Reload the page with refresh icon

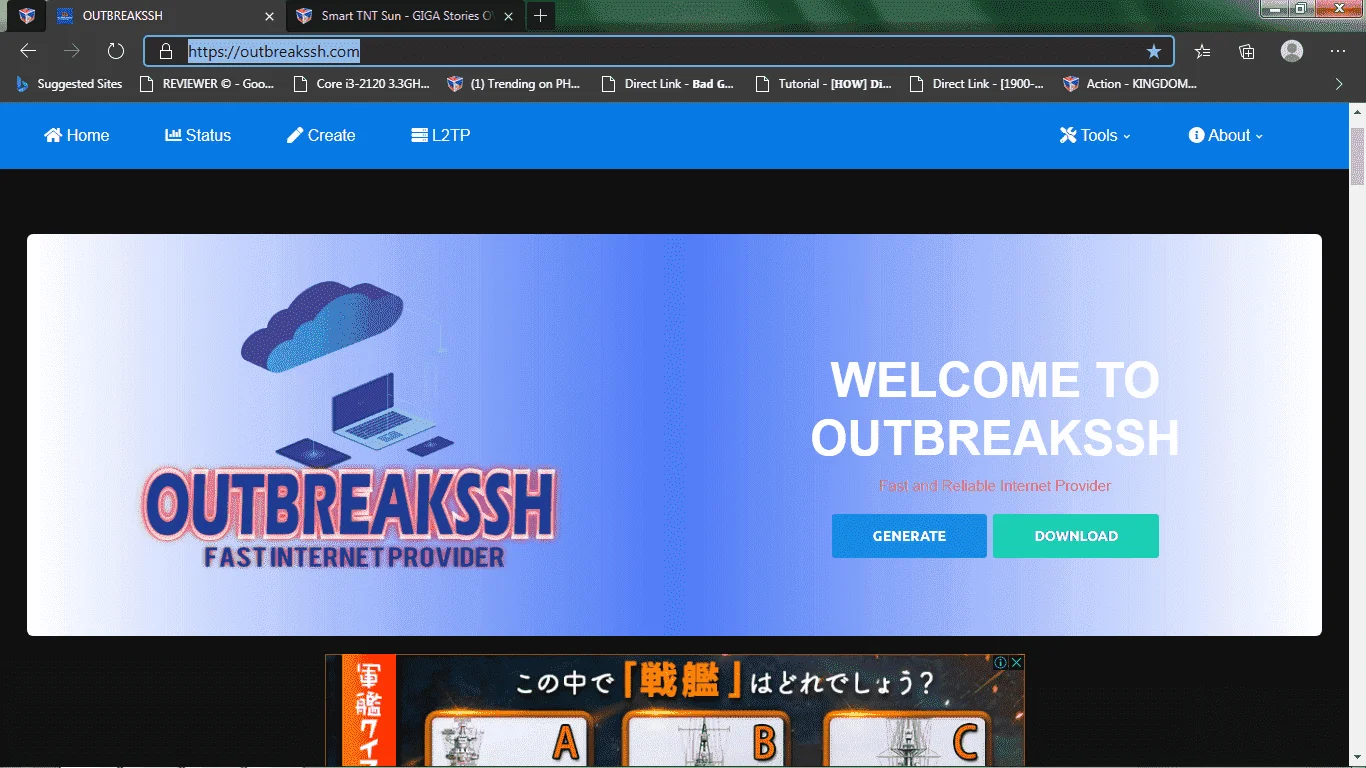116,51
